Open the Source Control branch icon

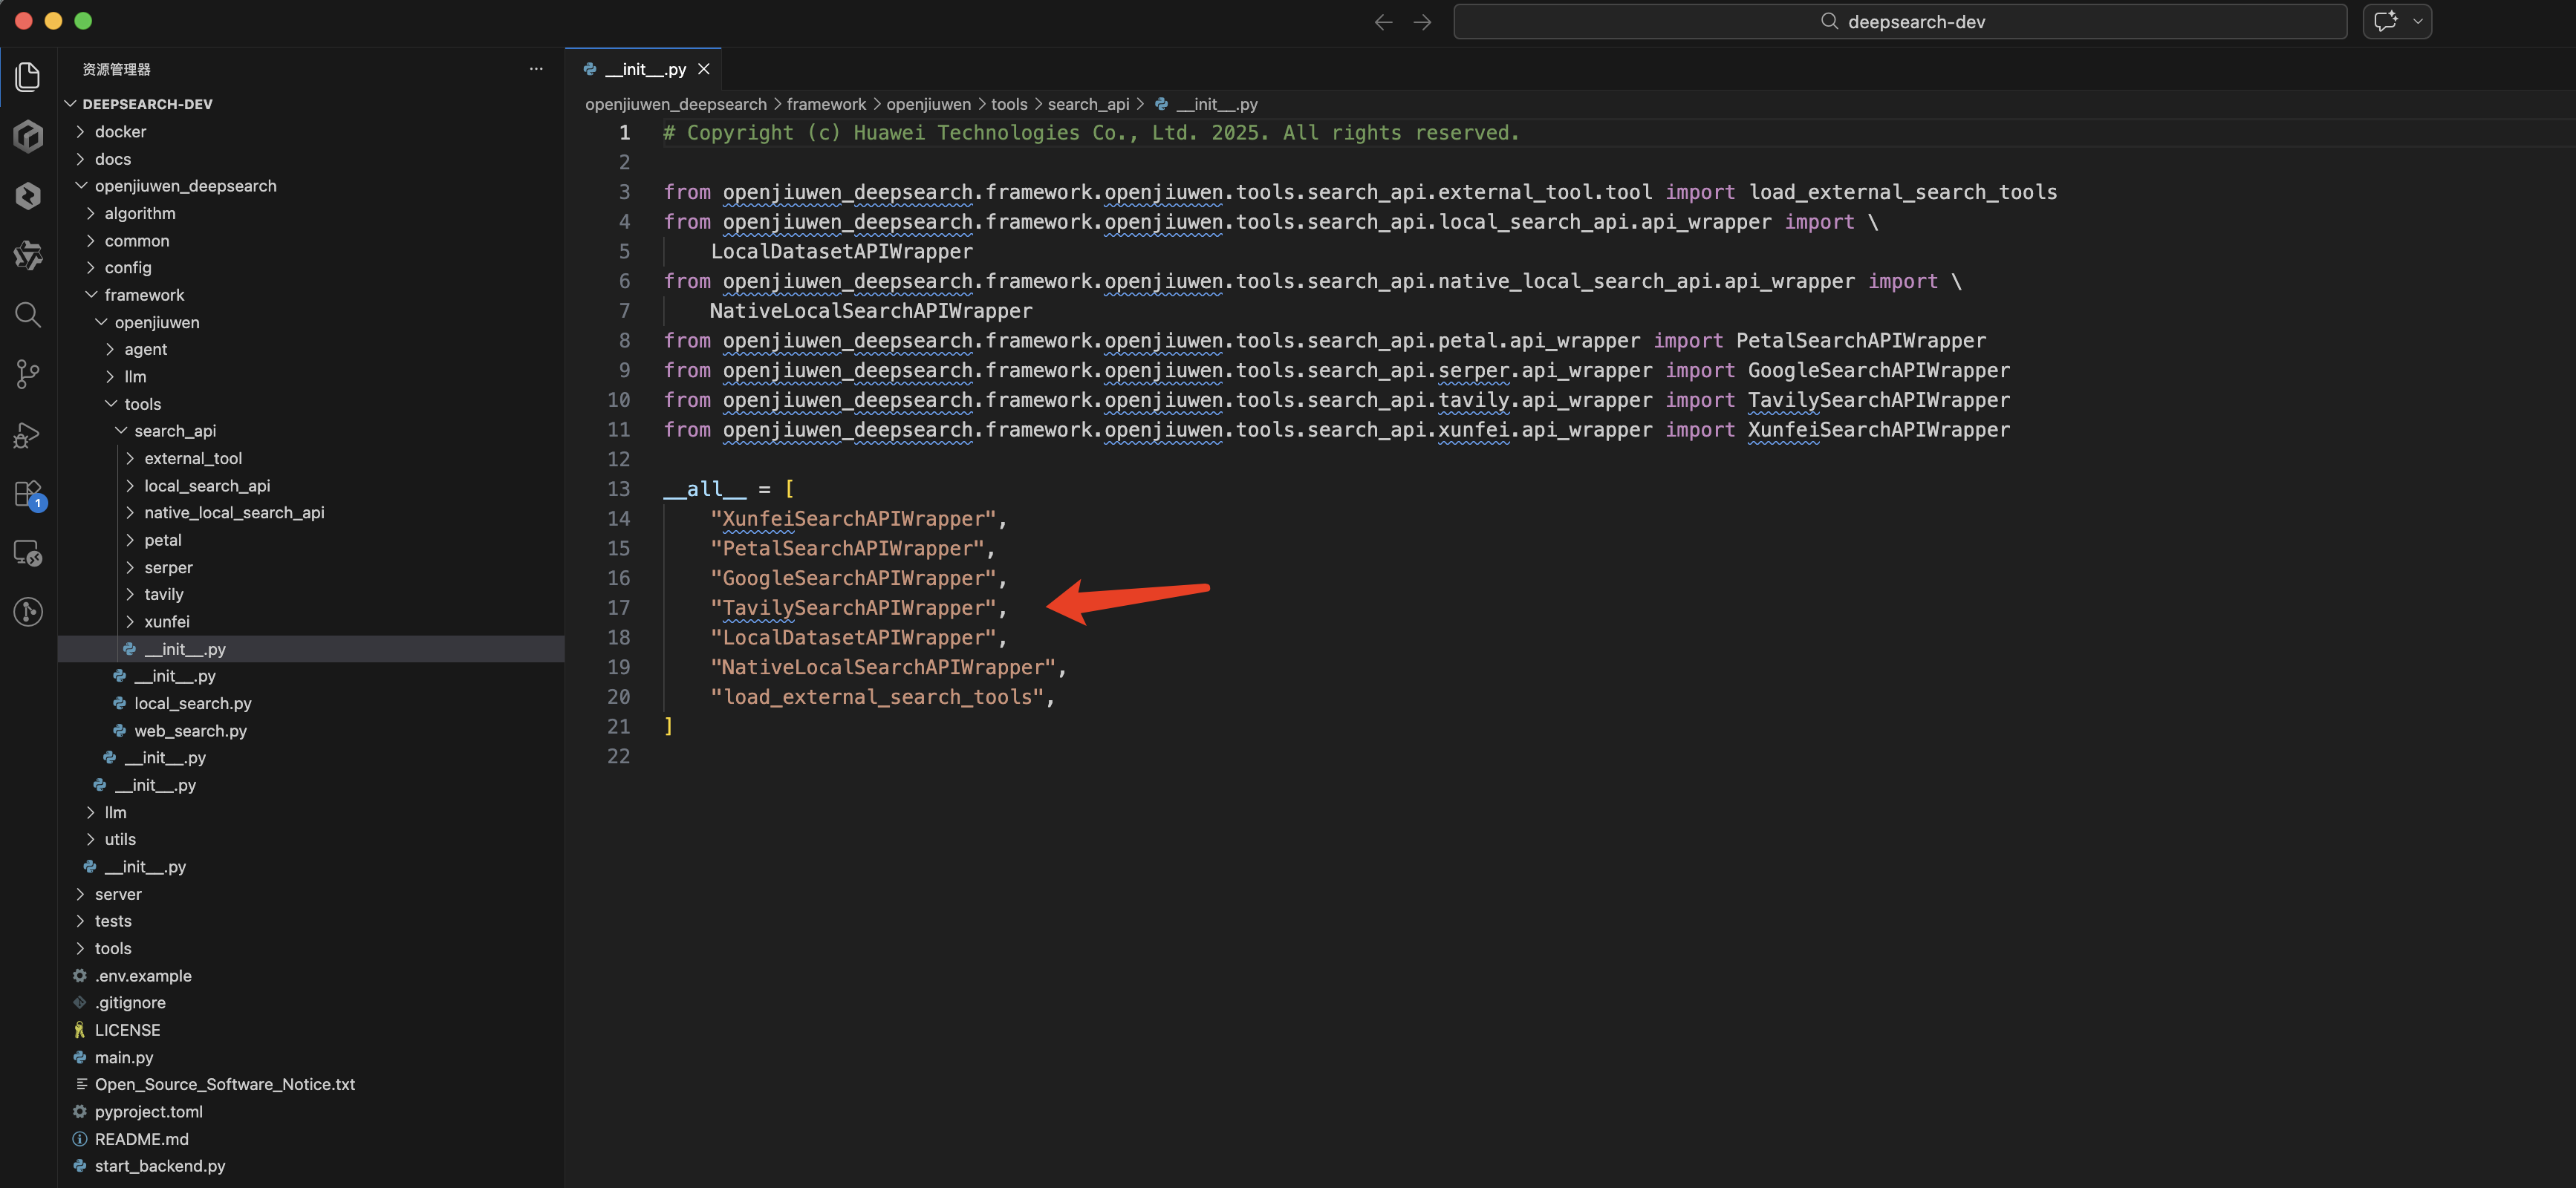point(28,374)
